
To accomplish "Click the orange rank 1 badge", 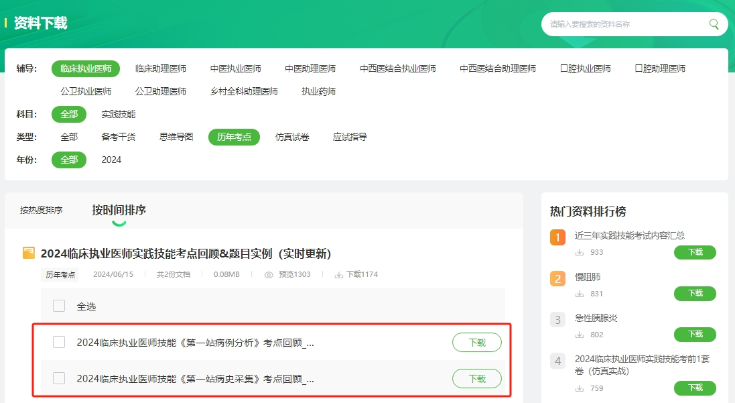I will (558, 236).
